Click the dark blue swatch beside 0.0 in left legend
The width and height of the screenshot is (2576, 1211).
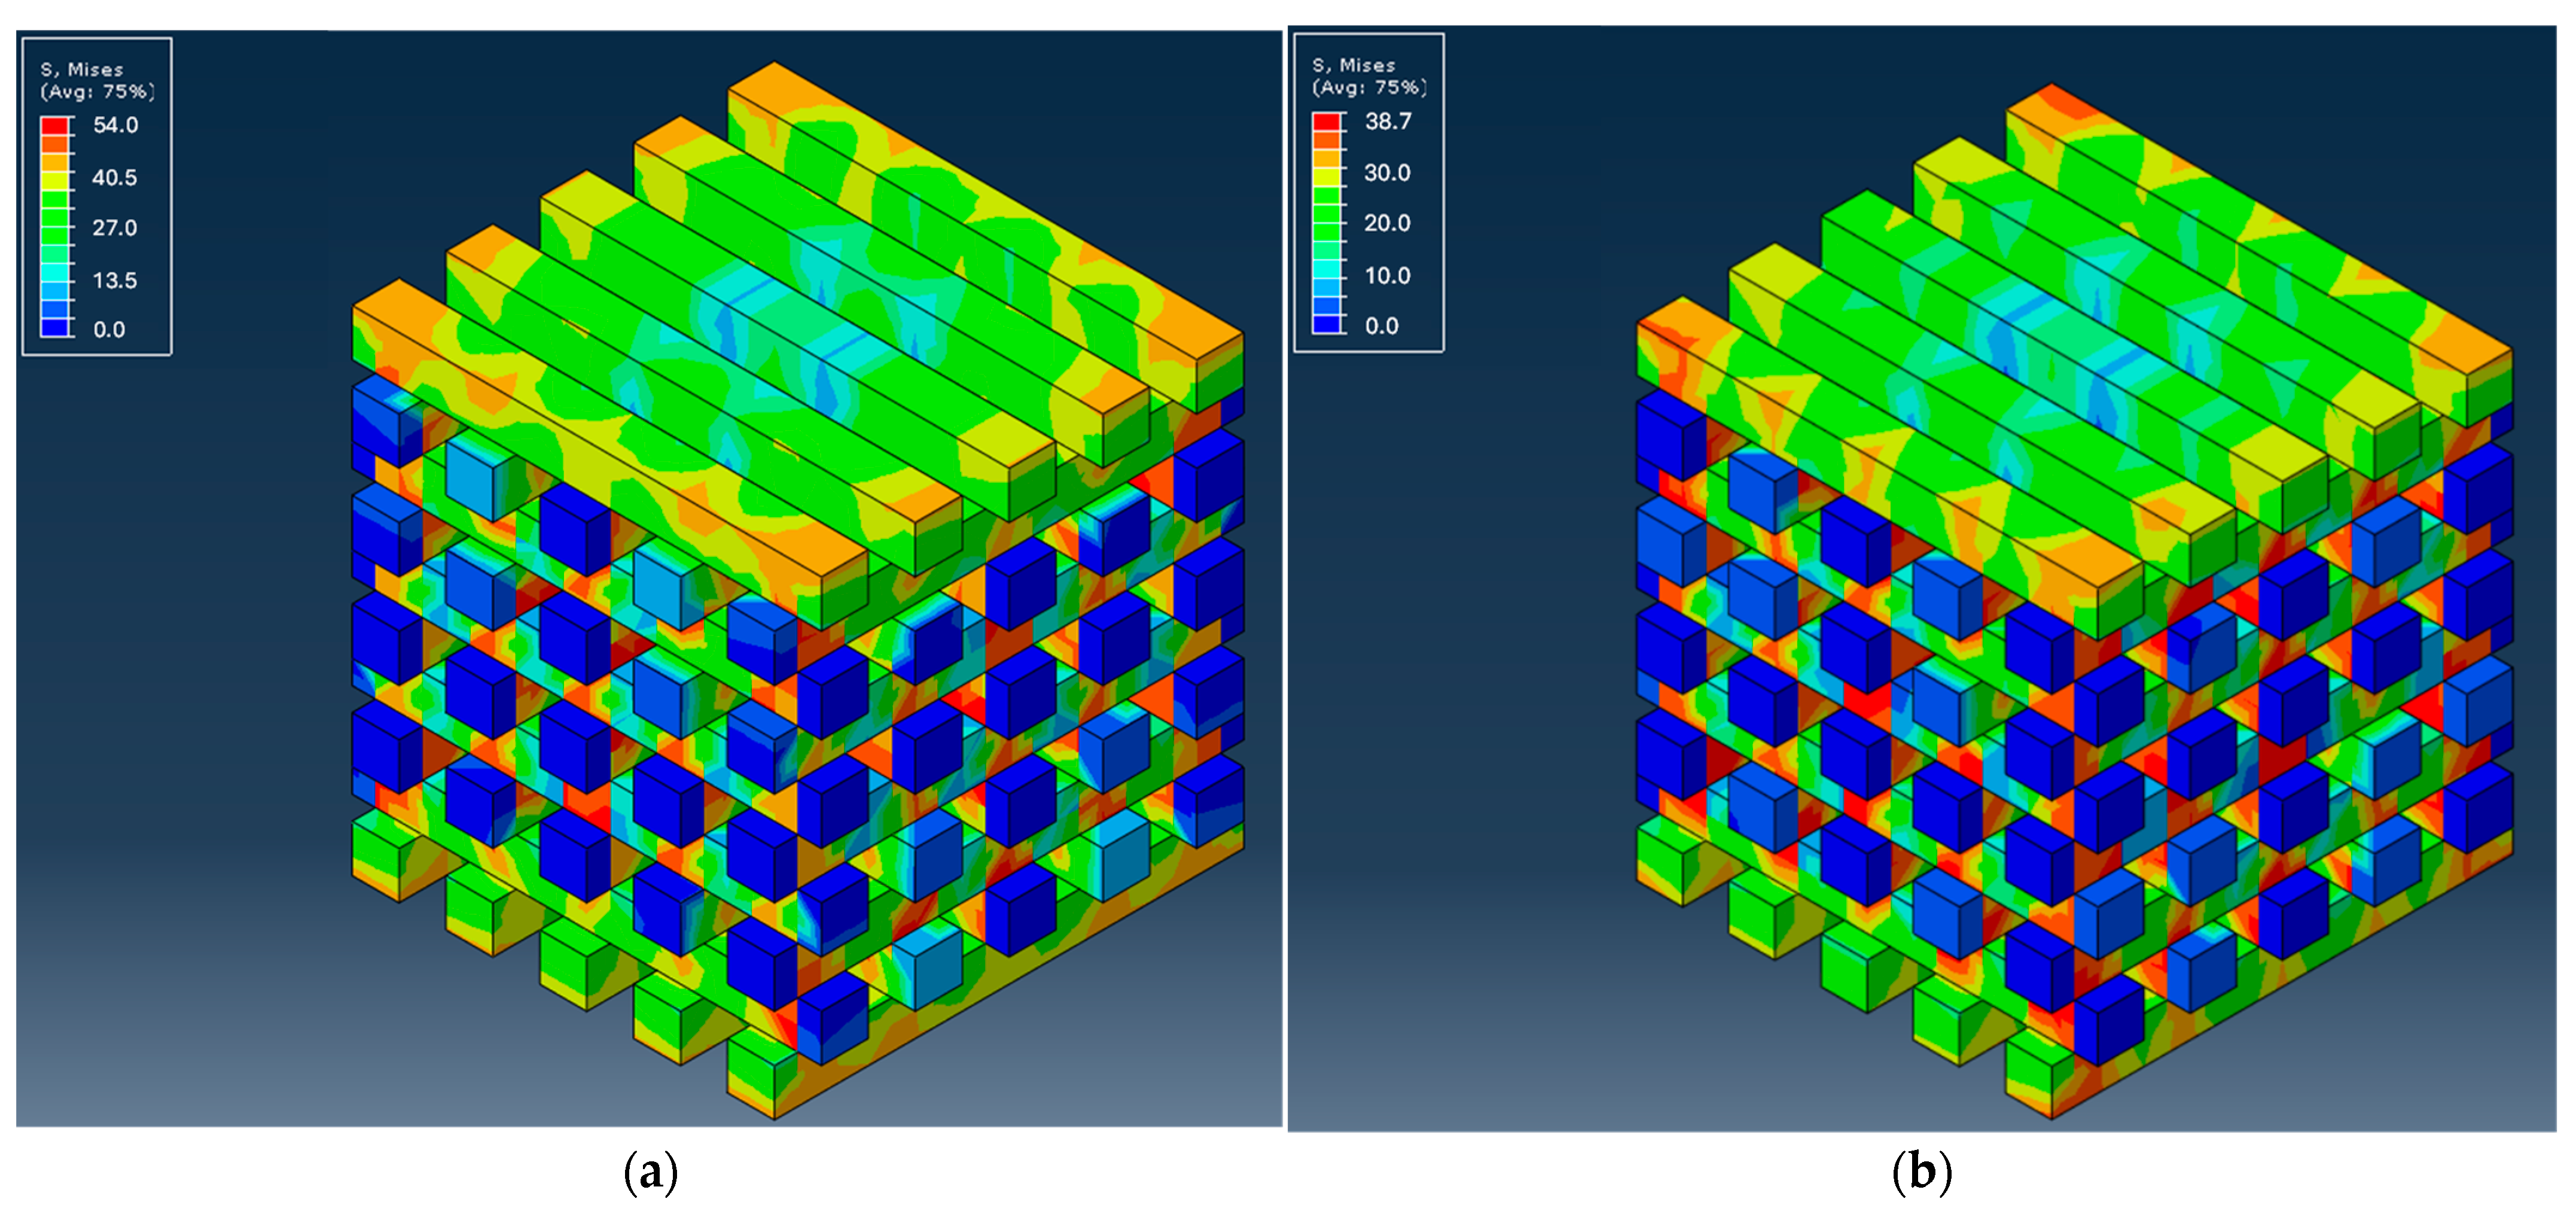click(x=55, y=327)
